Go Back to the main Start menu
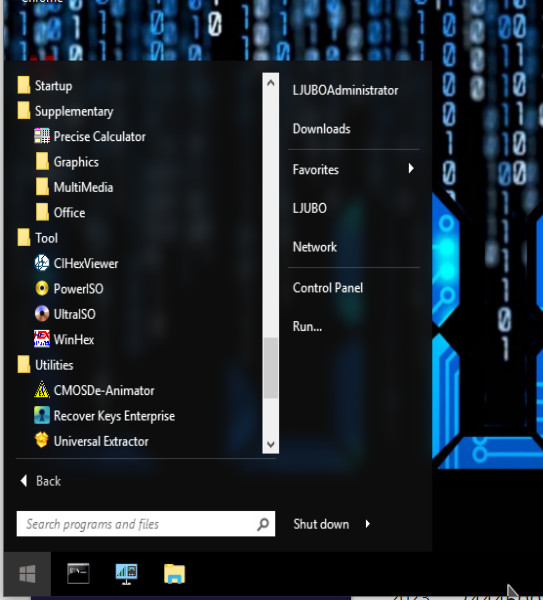This screenshot has height=600, width=543. (48, 481)
